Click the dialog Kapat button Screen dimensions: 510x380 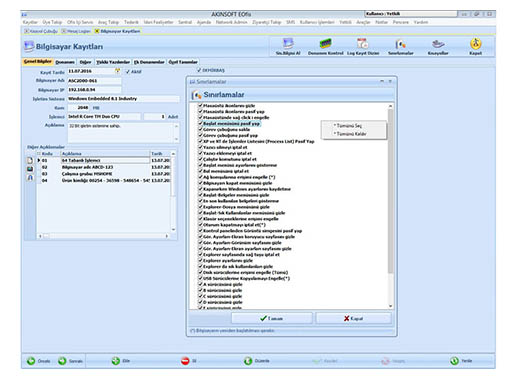[x=354, y=318]
